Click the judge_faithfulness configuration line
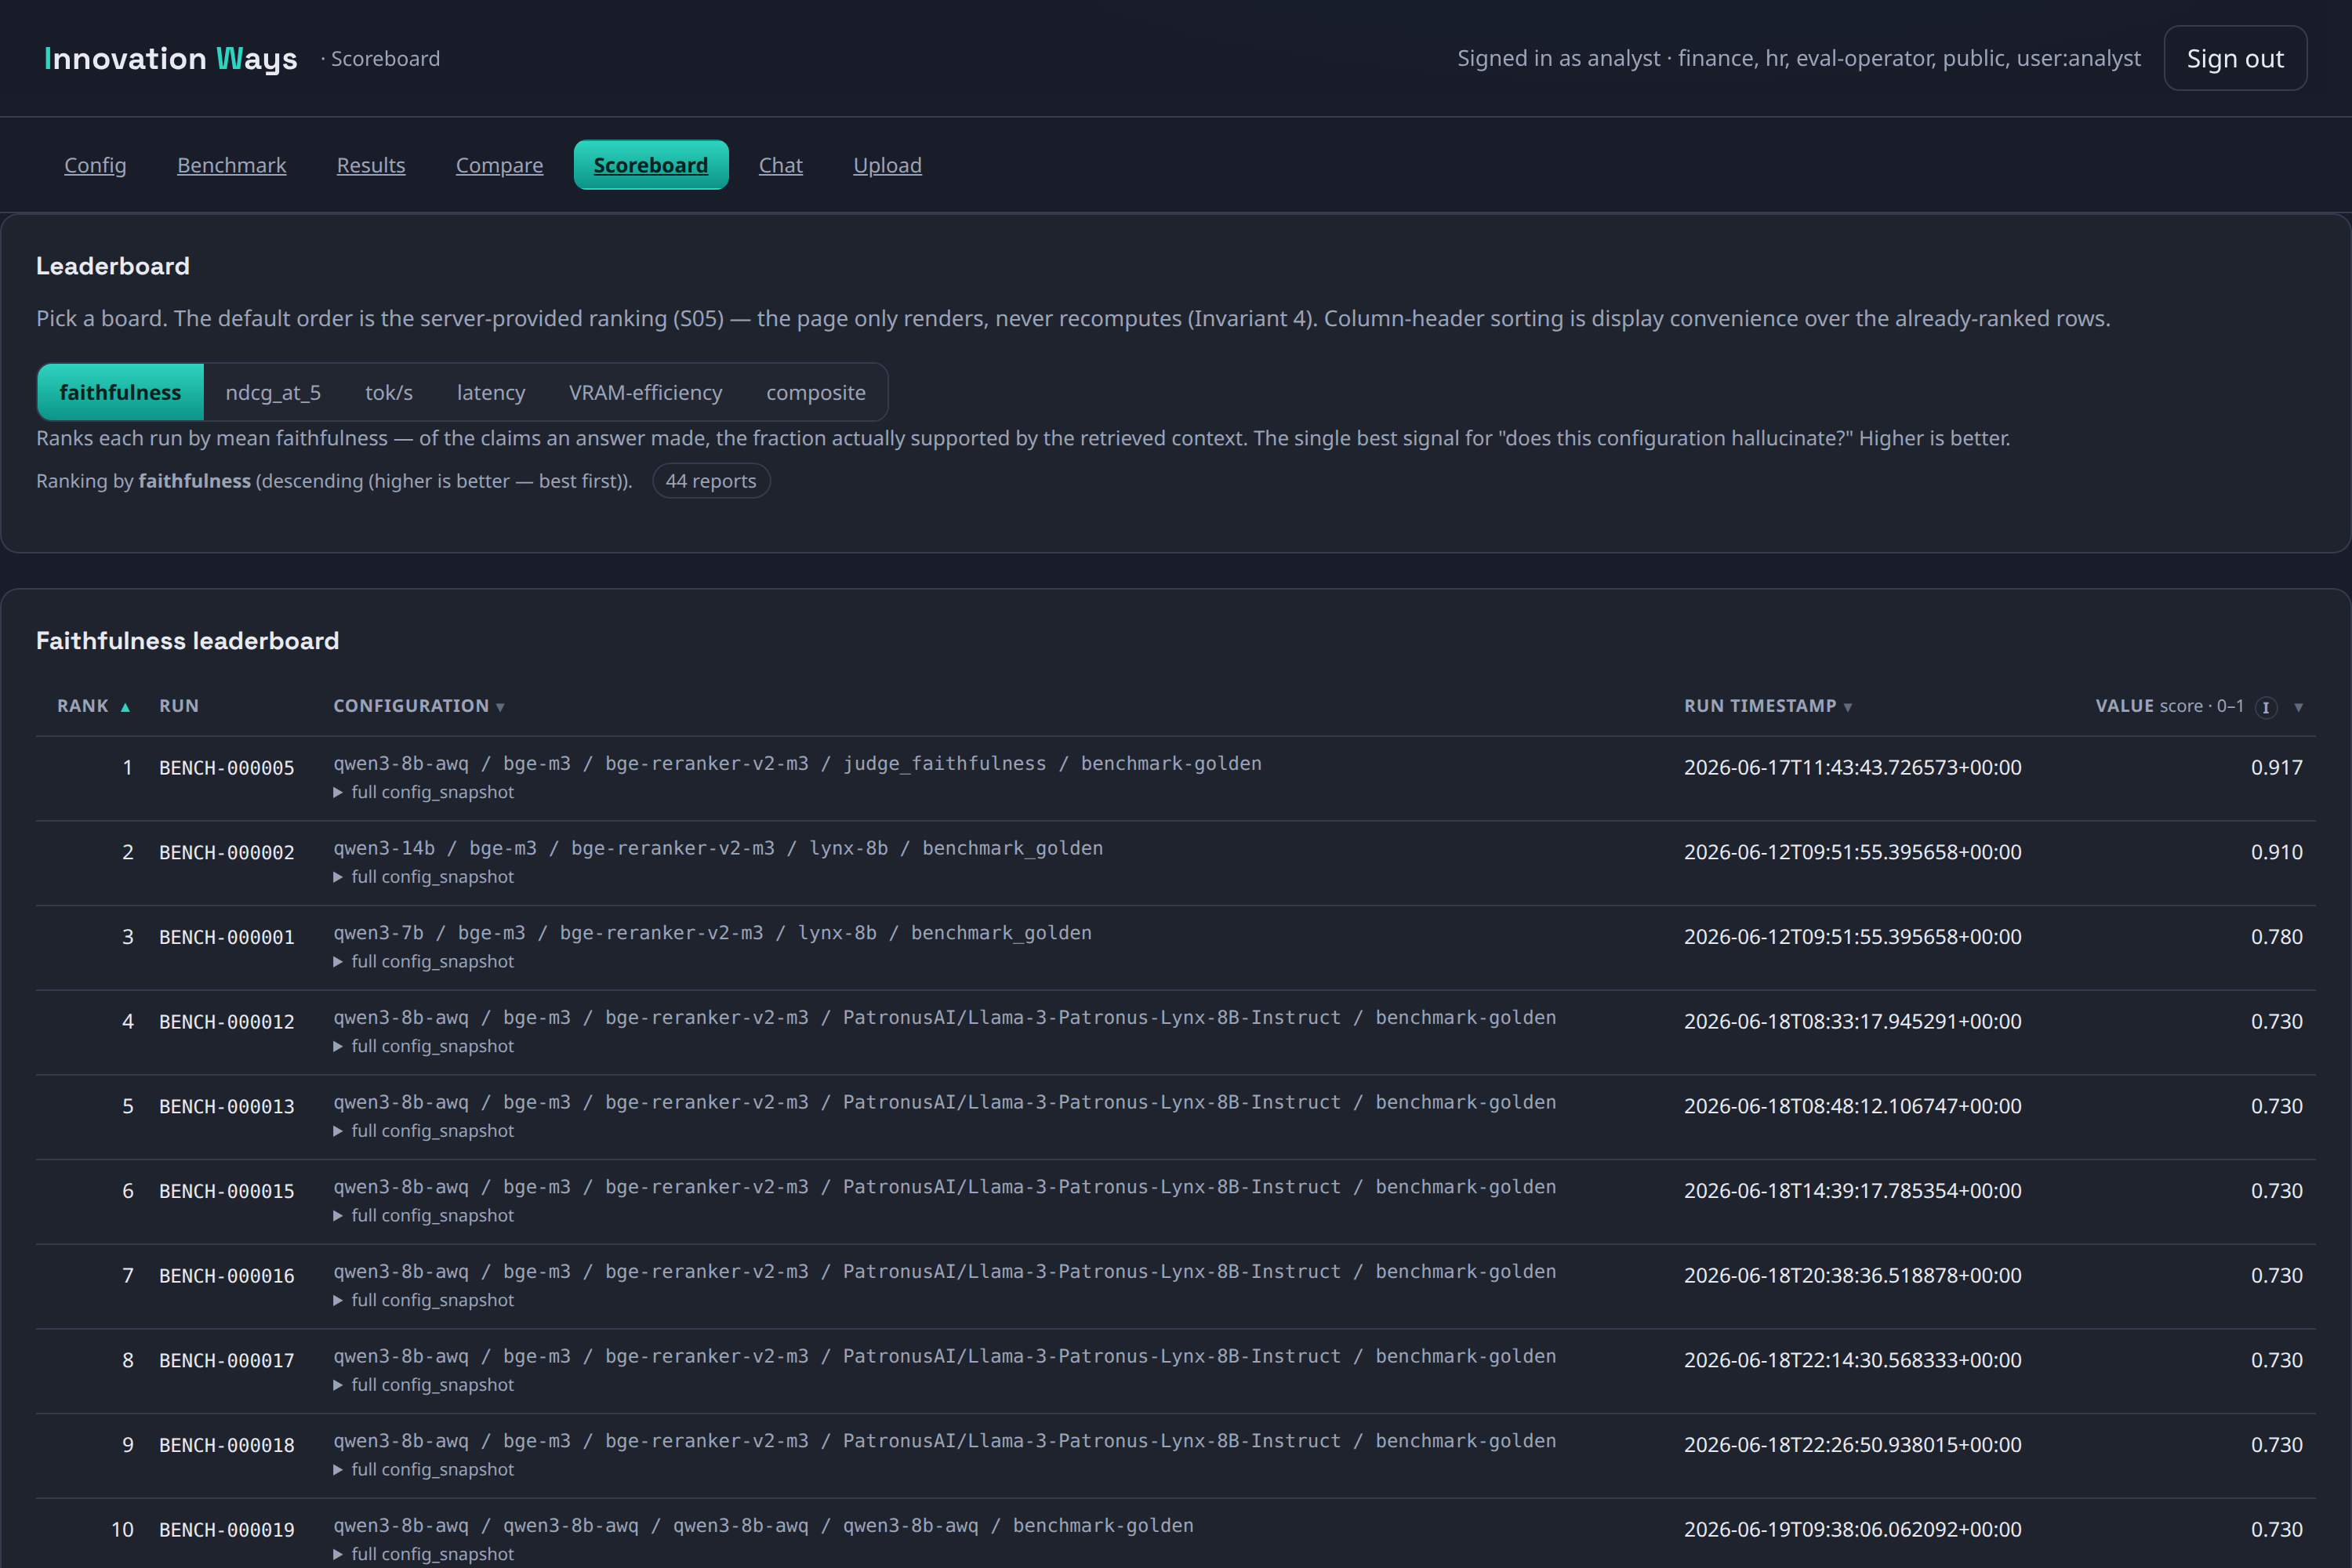Screen dimensions: 2352x1568 (797, 764)
